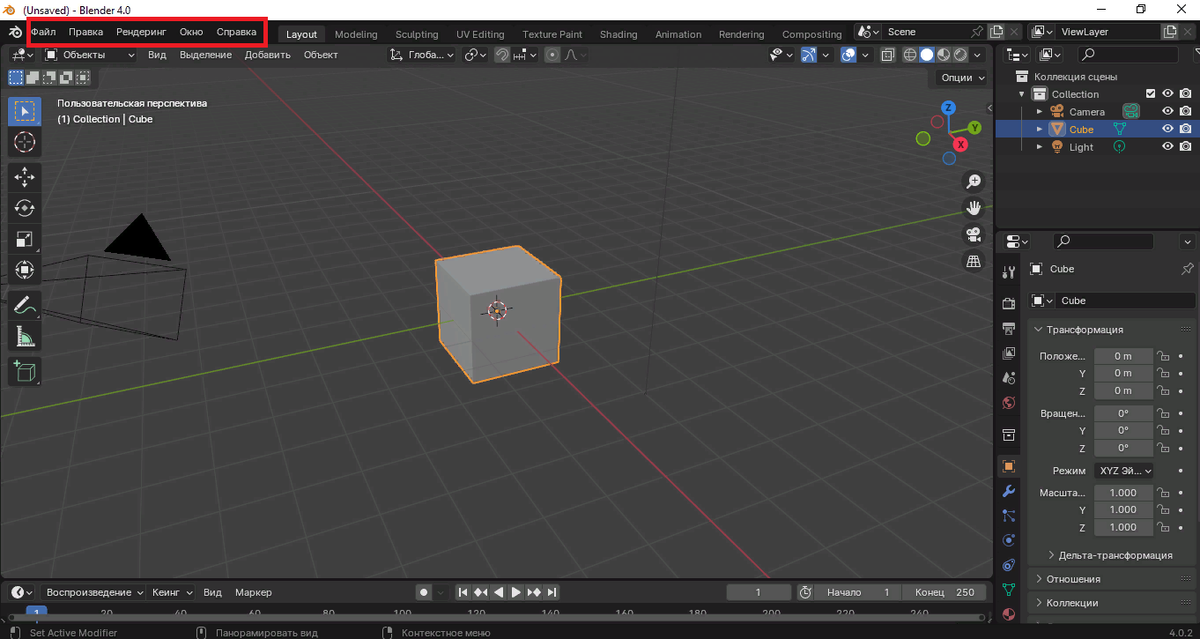This screenshot has height=639, width=1200.
Task: Open the Material properties tab
Action: click(x=1009, y=614)
